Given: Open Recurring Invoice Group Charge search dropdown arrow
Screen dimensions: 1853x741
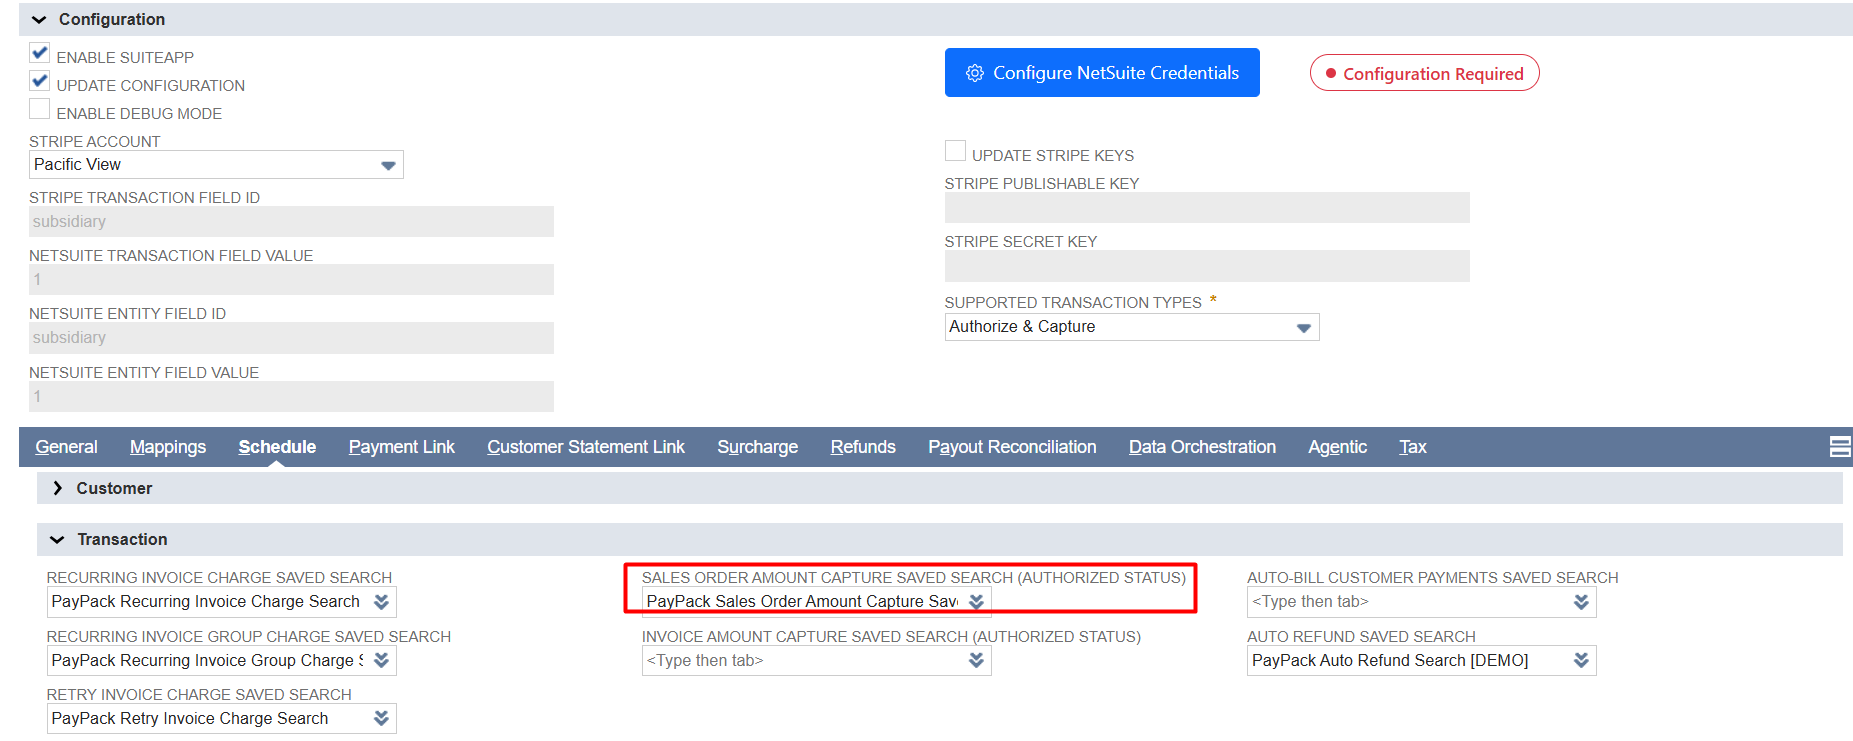Looking at the screenshot, I should (381, 661).
